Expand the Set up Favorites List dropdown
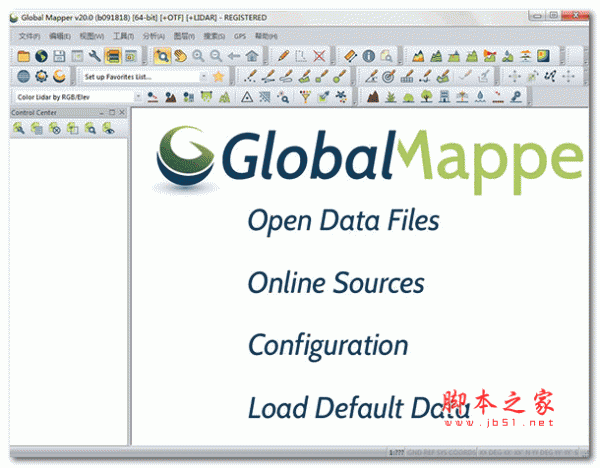The image size is (600, 468). click(x=204, y=77)
